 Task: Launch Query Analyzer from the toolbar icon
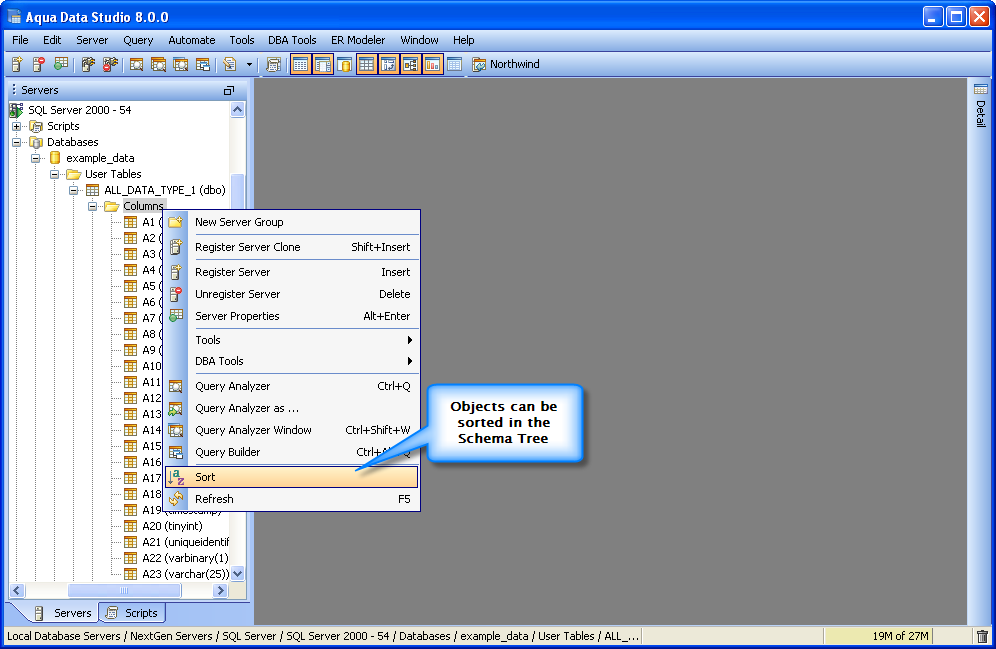point(137,64)
